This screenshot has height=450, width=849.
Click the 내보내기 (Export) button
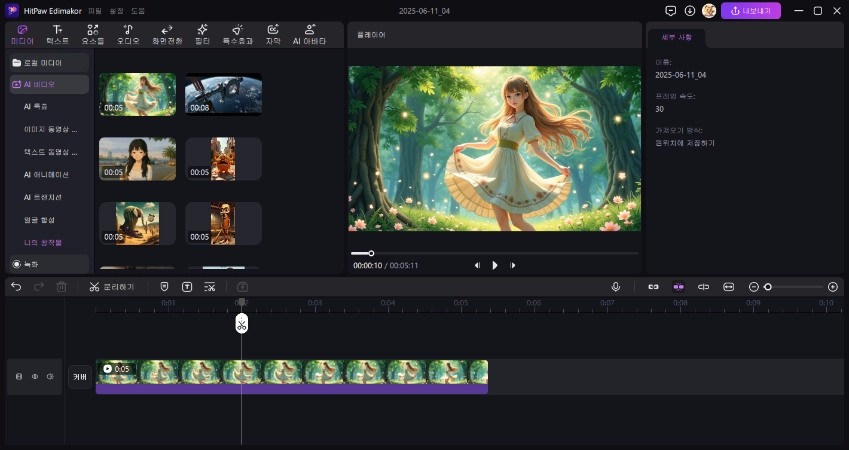750,11
